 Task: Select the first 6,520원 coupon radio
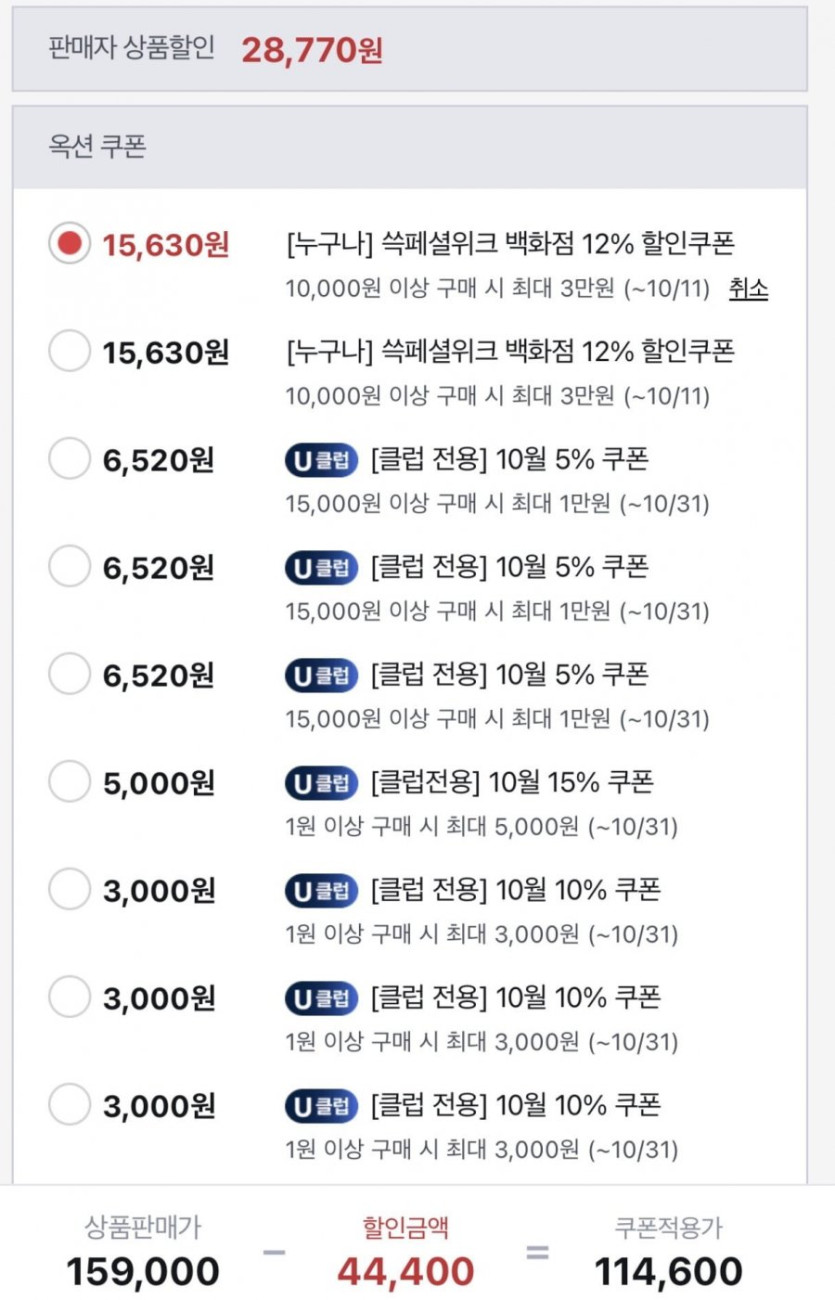(69, 460)
